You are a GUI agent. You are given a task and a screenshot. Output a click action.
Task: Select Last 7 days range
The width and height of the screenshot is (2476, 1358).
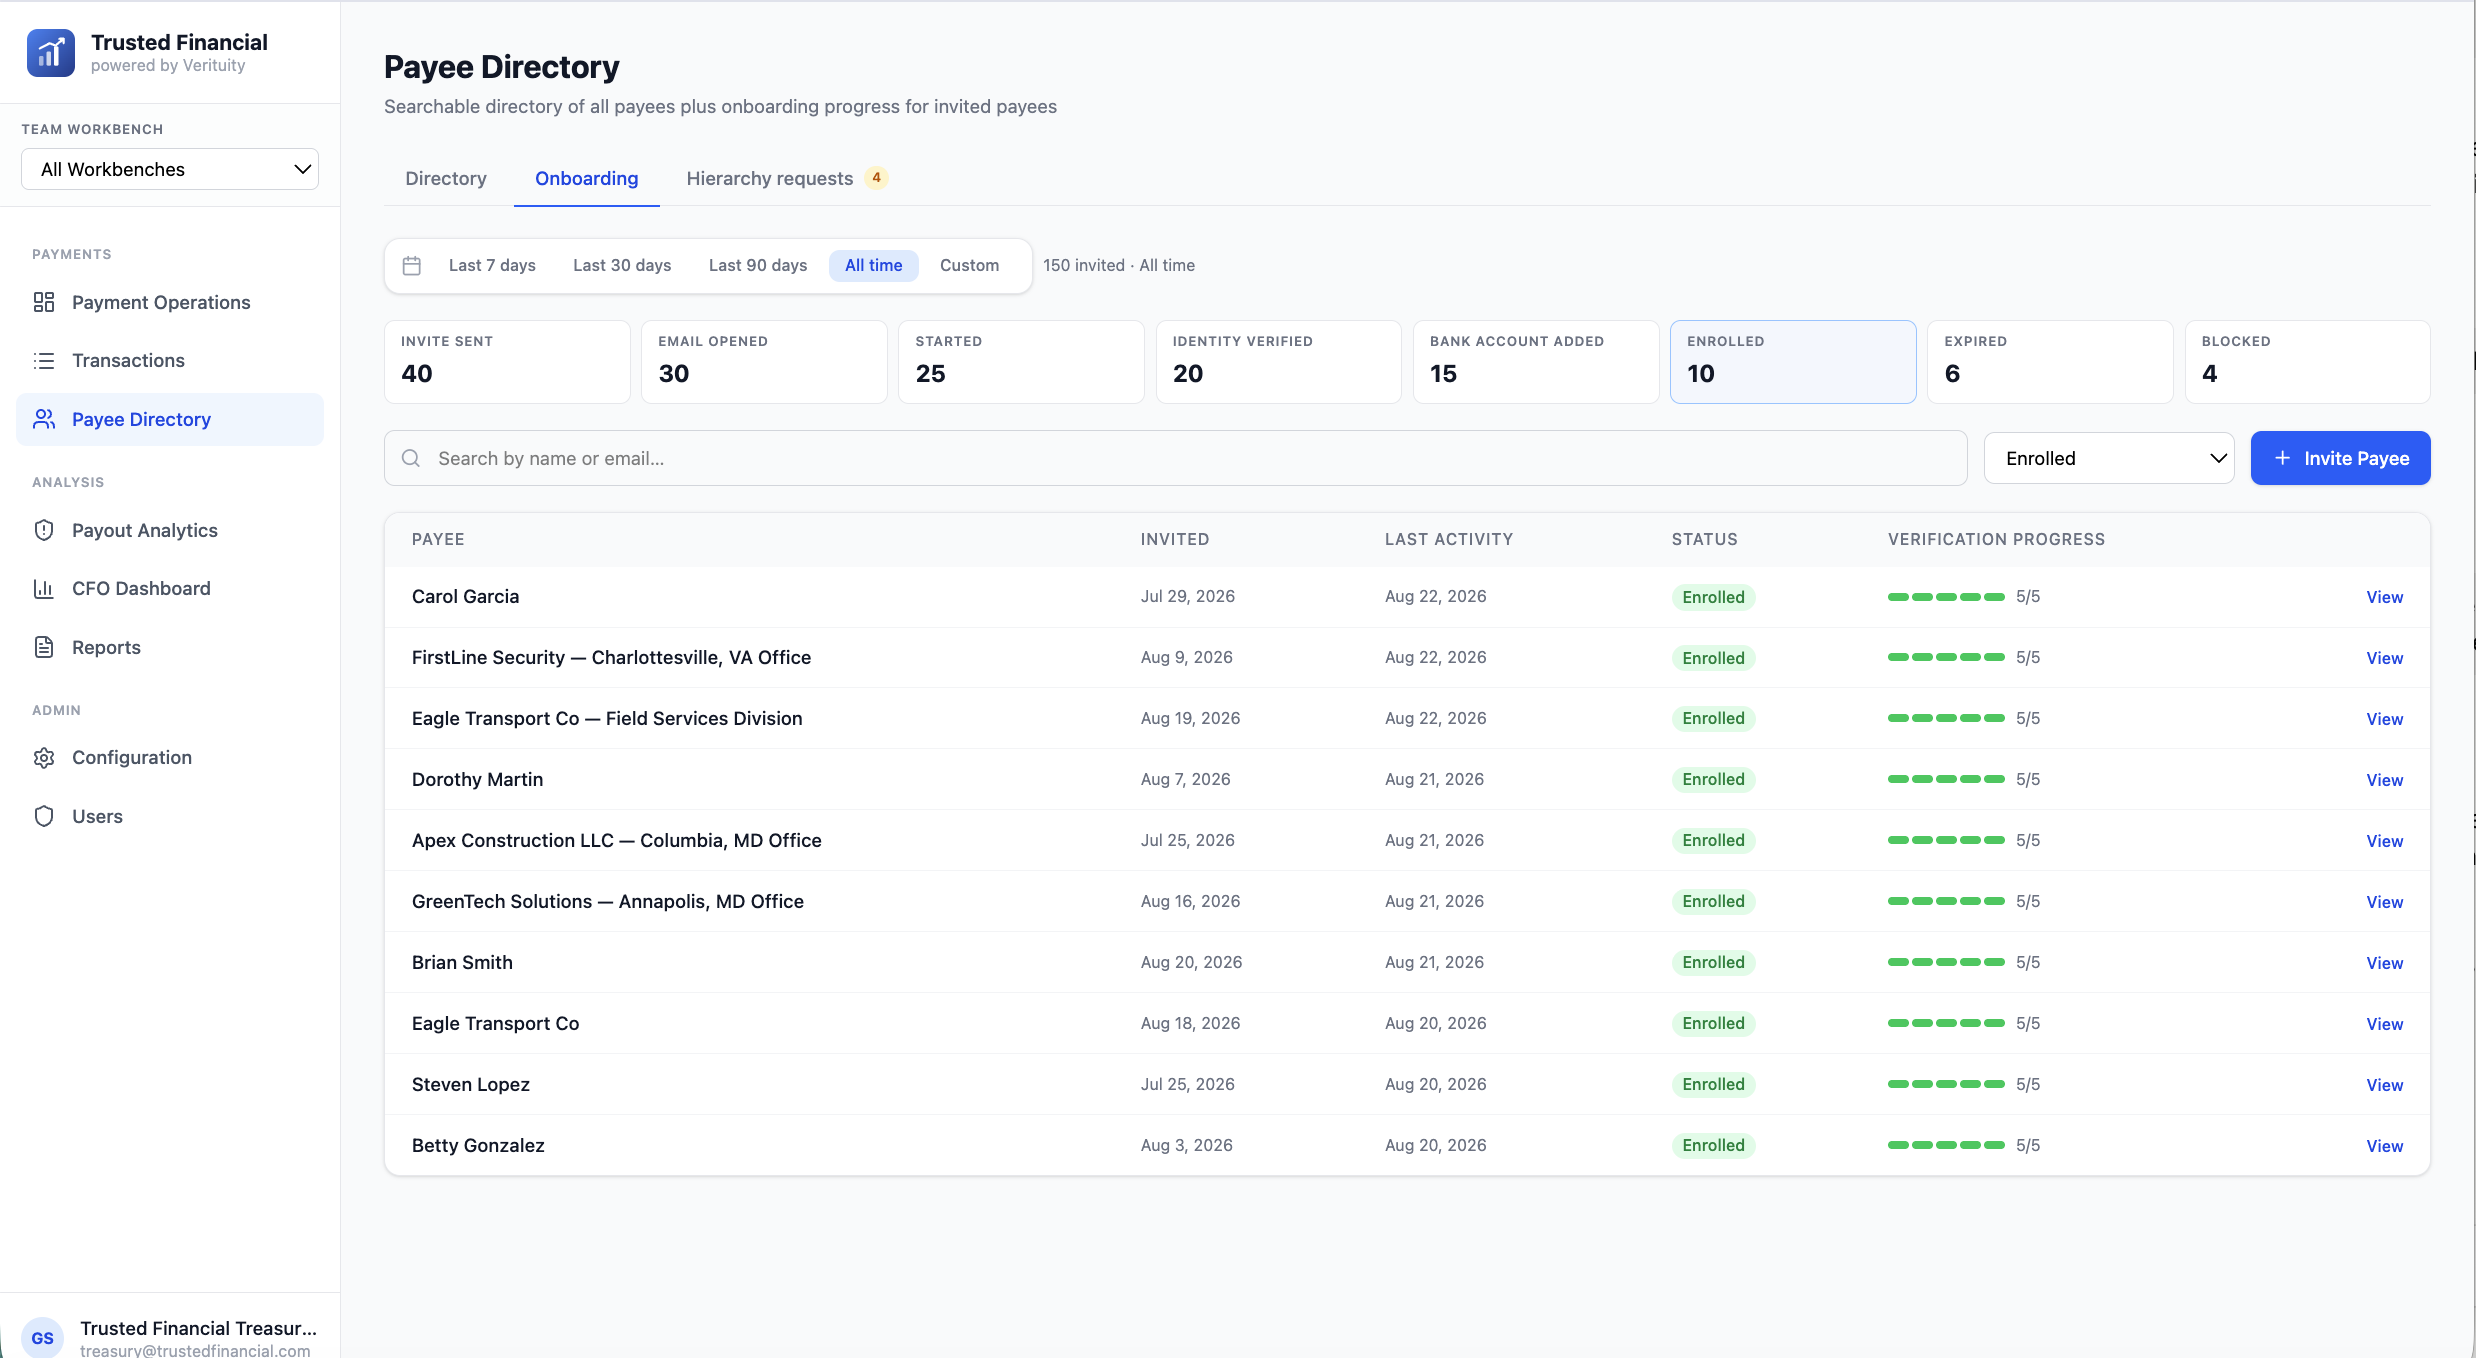492,265
